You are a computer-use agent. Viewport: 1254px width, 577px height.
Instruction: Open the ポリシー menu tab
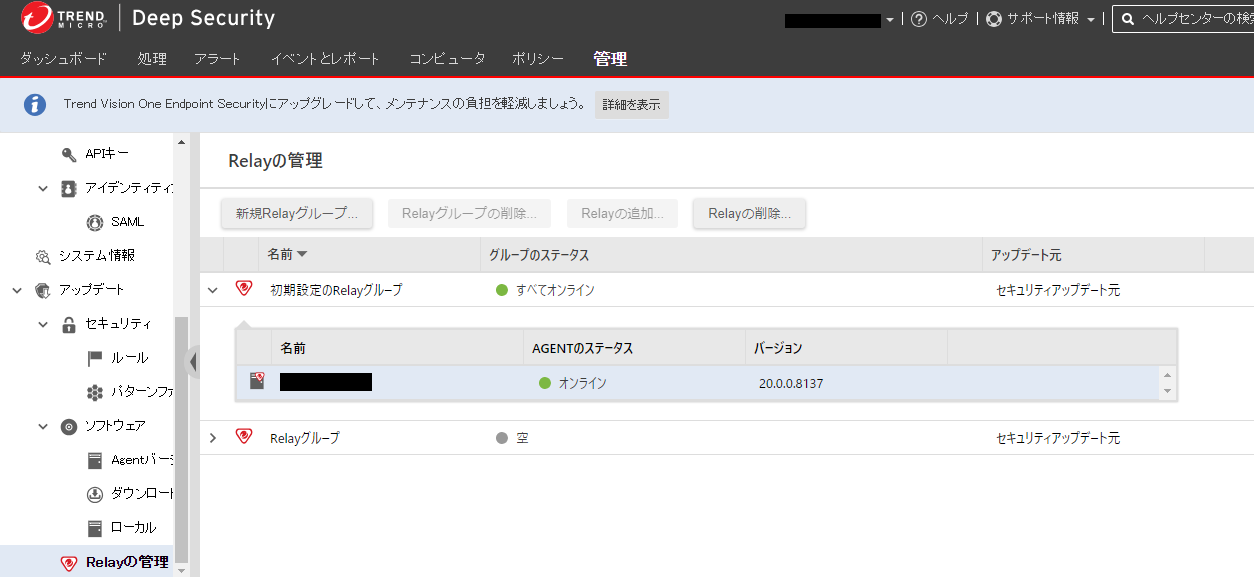coord(537,59)
